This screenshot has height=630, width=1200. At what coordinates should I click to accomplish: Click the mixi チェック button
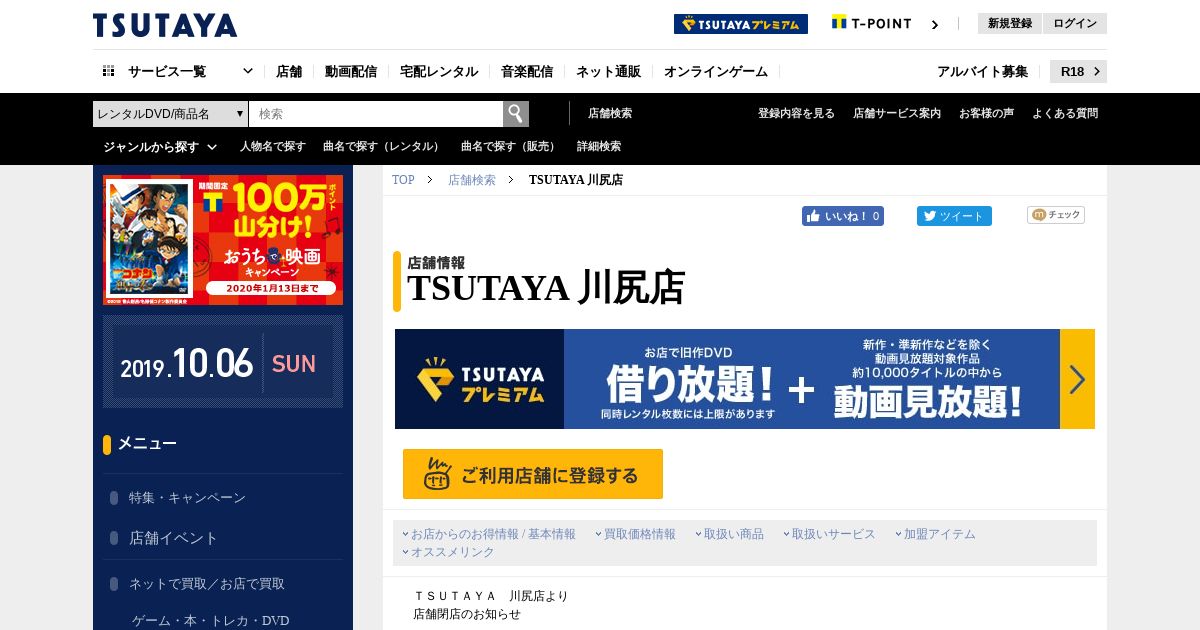[x=1056, y=215]
